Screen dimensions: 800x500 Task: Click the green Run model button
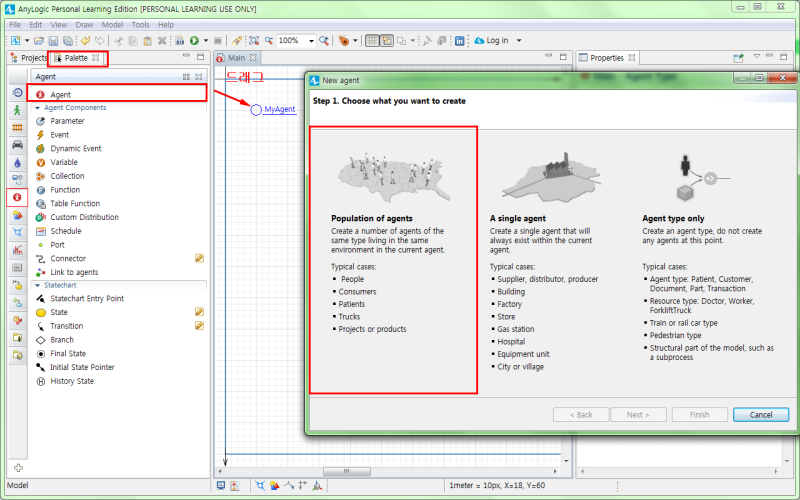[194, 40]
